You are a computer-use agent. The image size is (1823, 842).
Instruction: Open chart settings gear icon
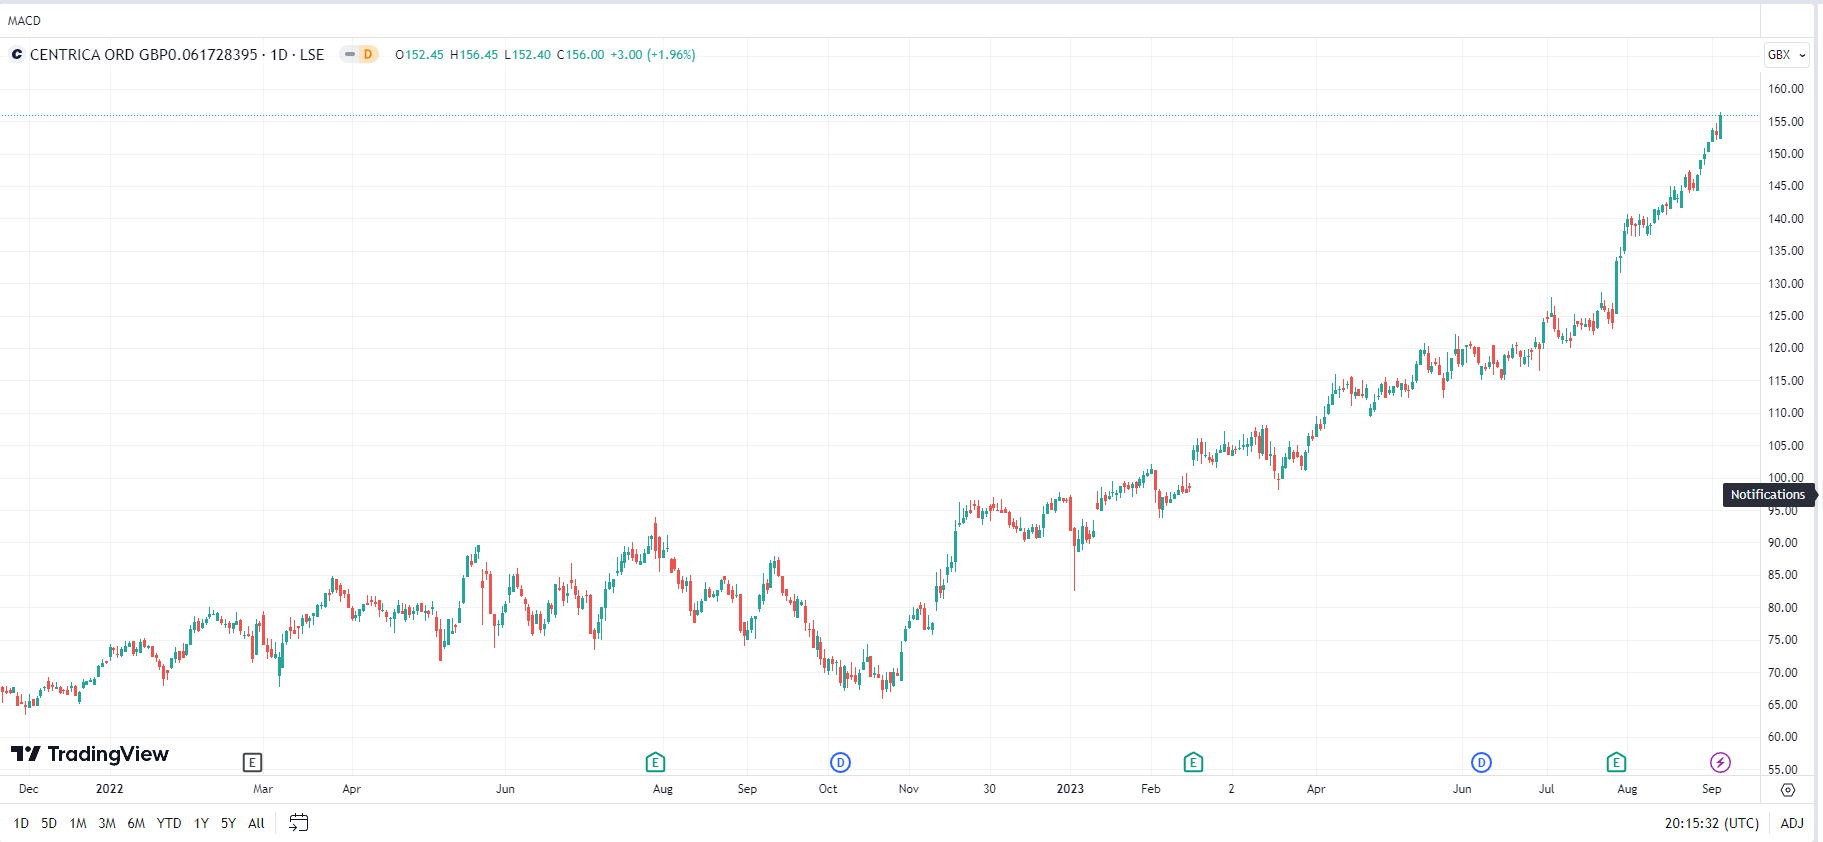[1788, 790]
